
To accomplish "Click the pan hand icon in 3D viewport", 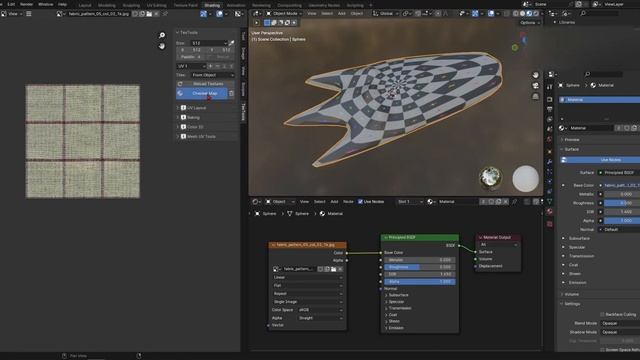I will [536, 75].
